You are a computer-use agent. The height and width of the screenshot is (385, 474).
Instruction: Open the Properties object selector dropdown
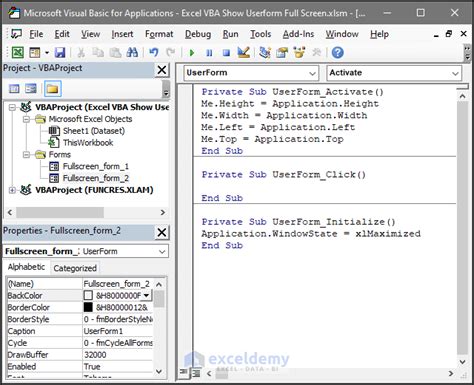162,251
